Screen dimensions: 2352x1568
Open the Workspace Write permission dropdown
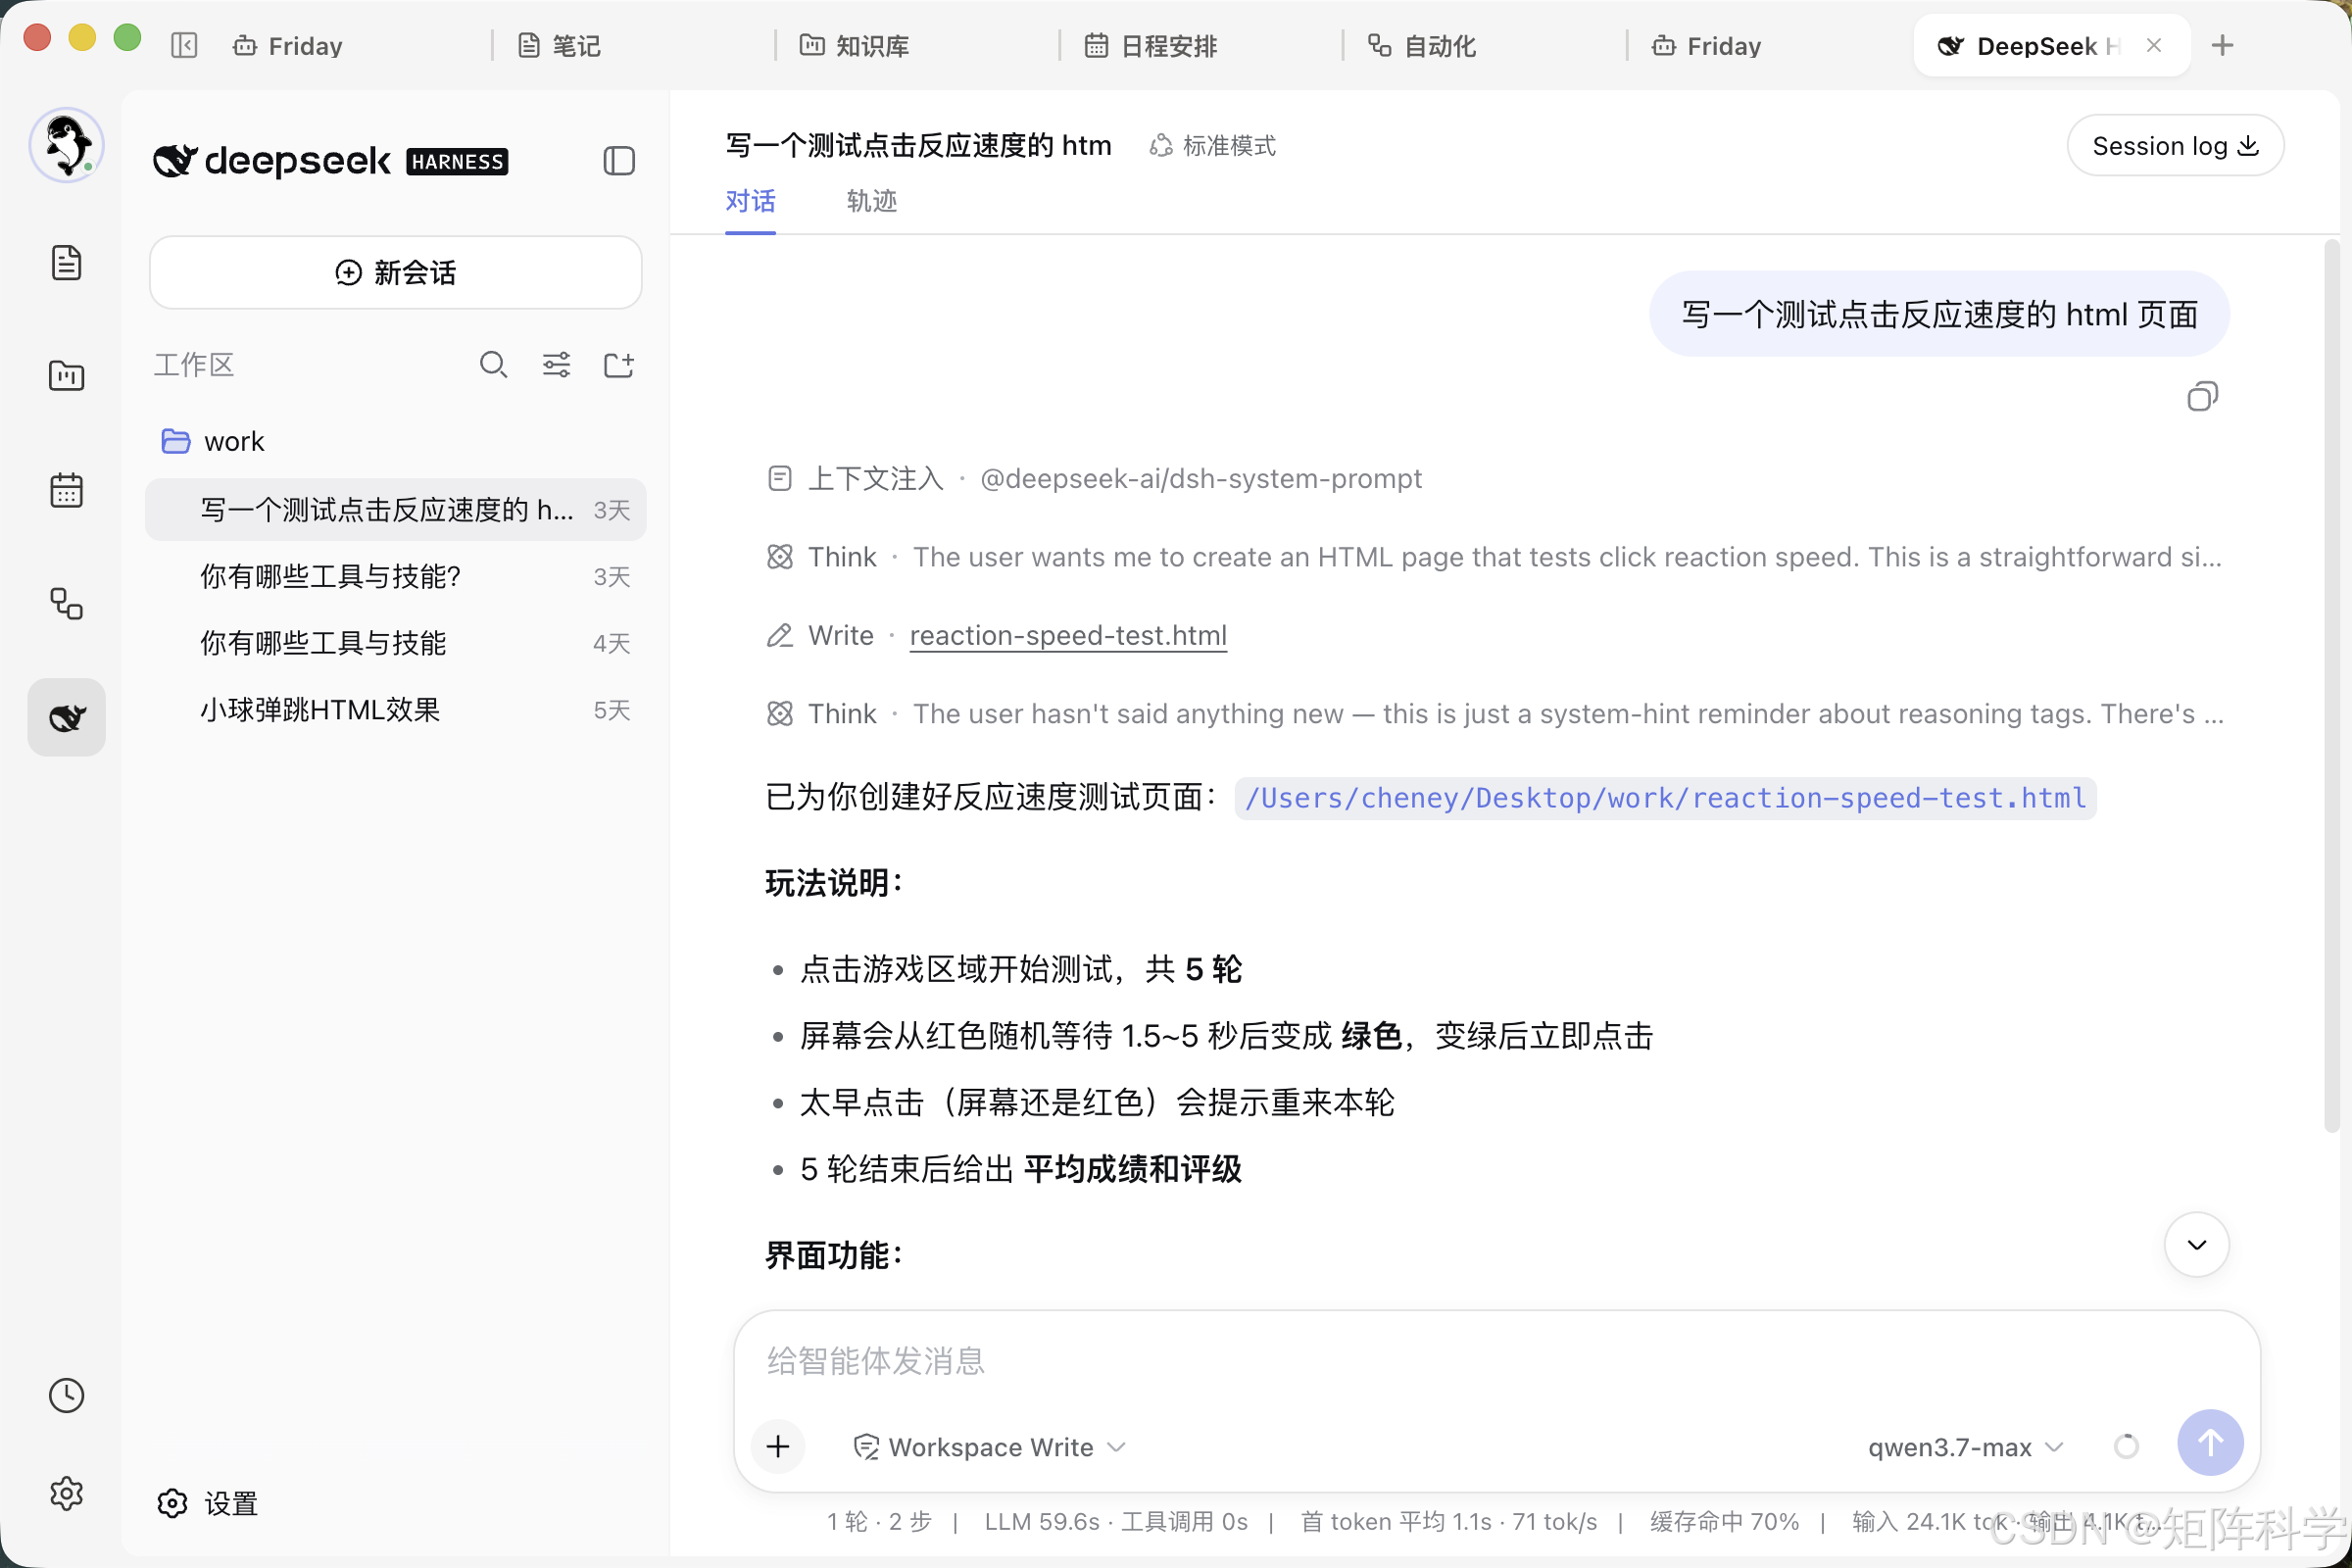point(990,1447)
